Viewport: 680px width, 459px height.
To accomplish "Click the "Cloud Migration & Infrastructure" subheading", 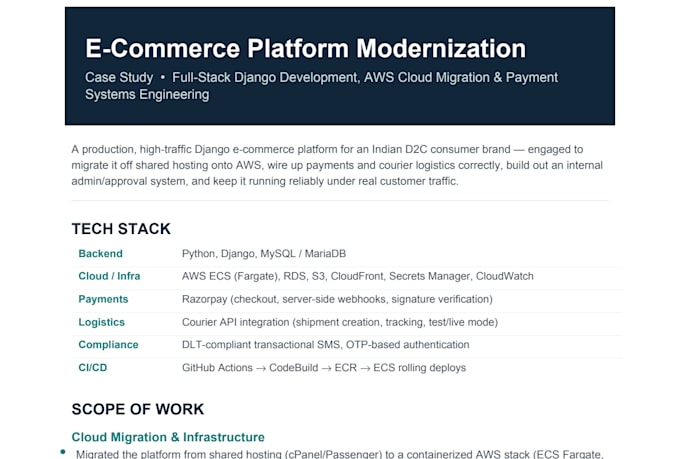I will tap(168, 437).
